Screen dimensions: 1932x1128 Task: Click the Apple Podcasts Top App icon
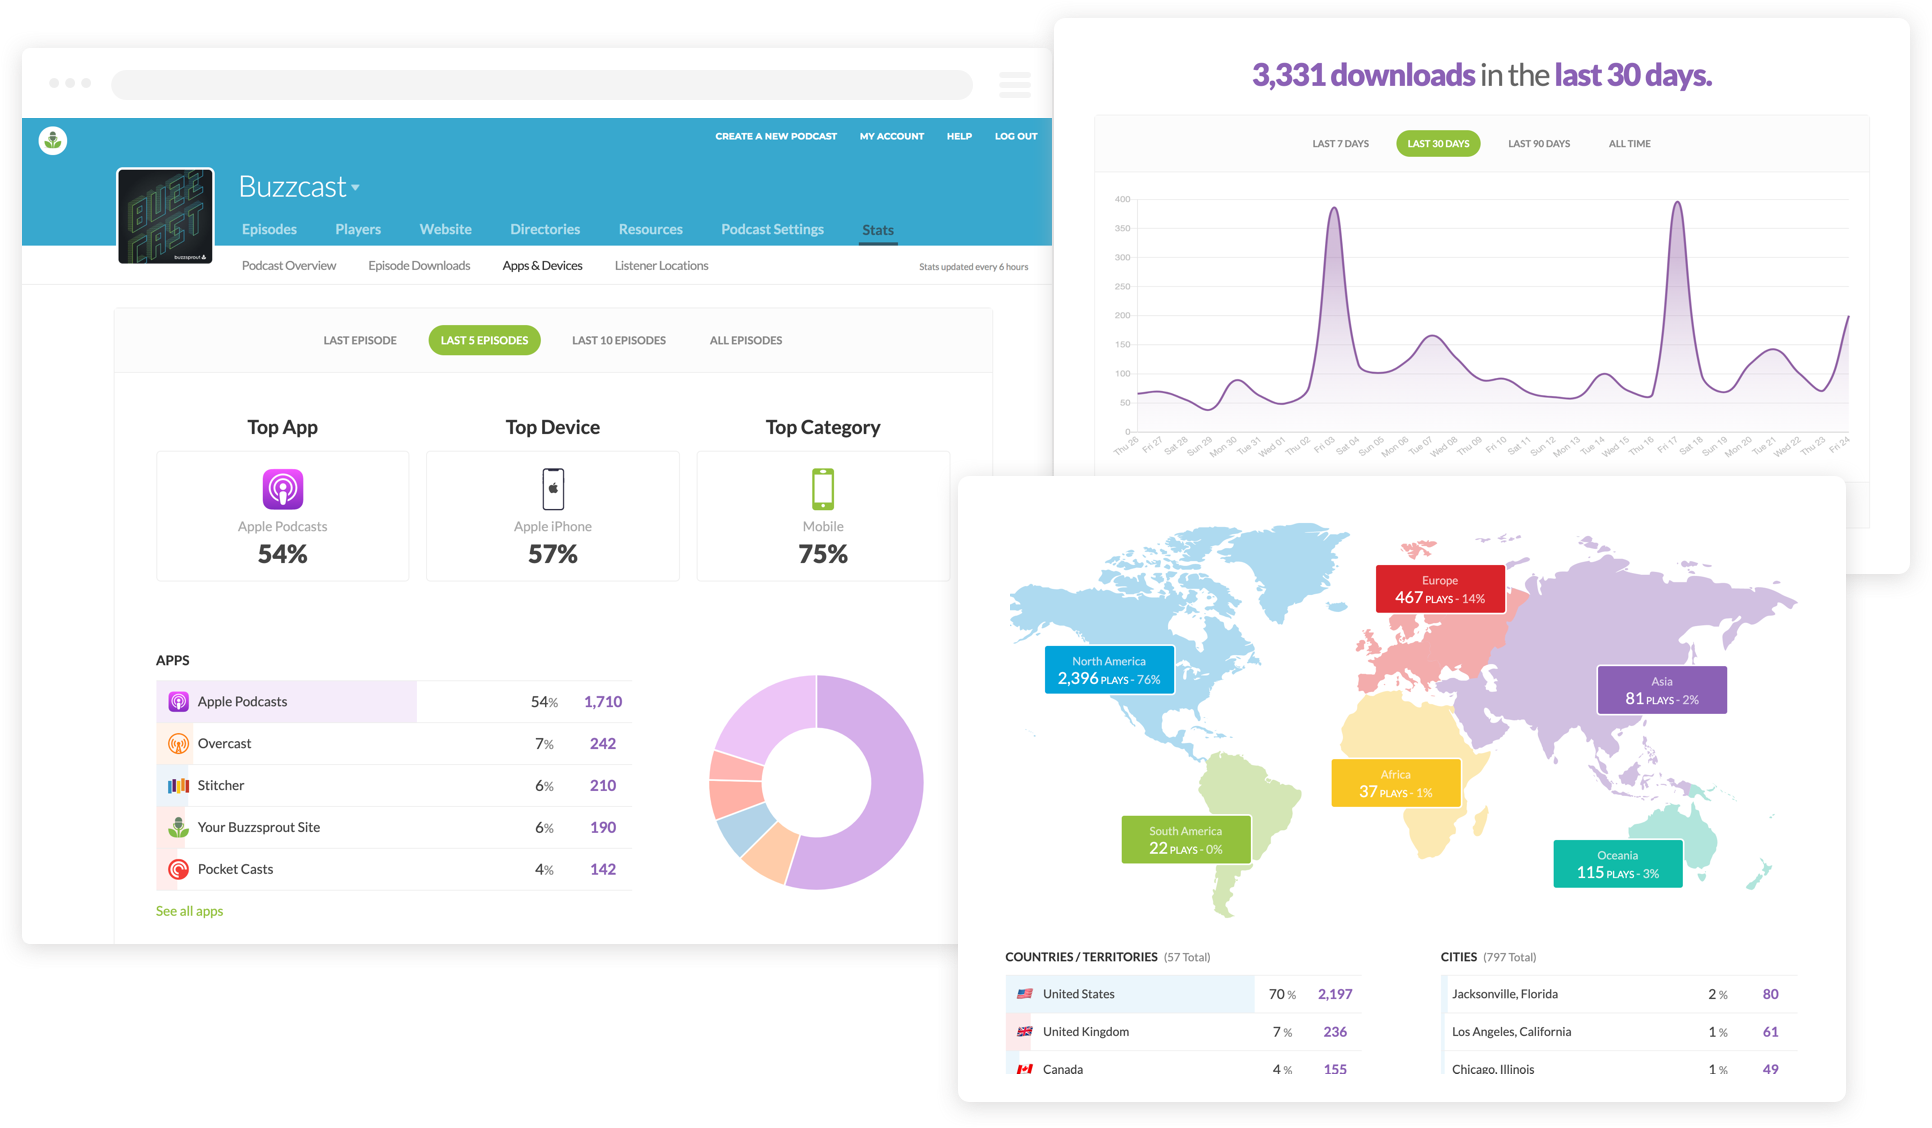(x=283, y=489)
